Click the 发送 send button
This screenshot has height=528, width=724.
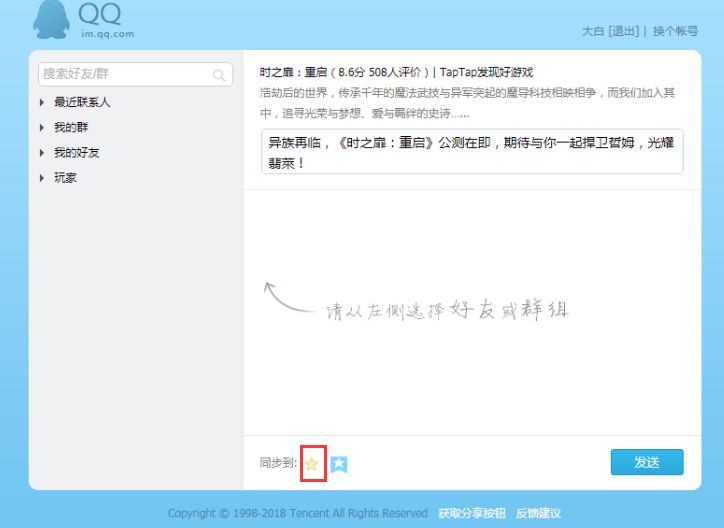(x=647, y=462)
